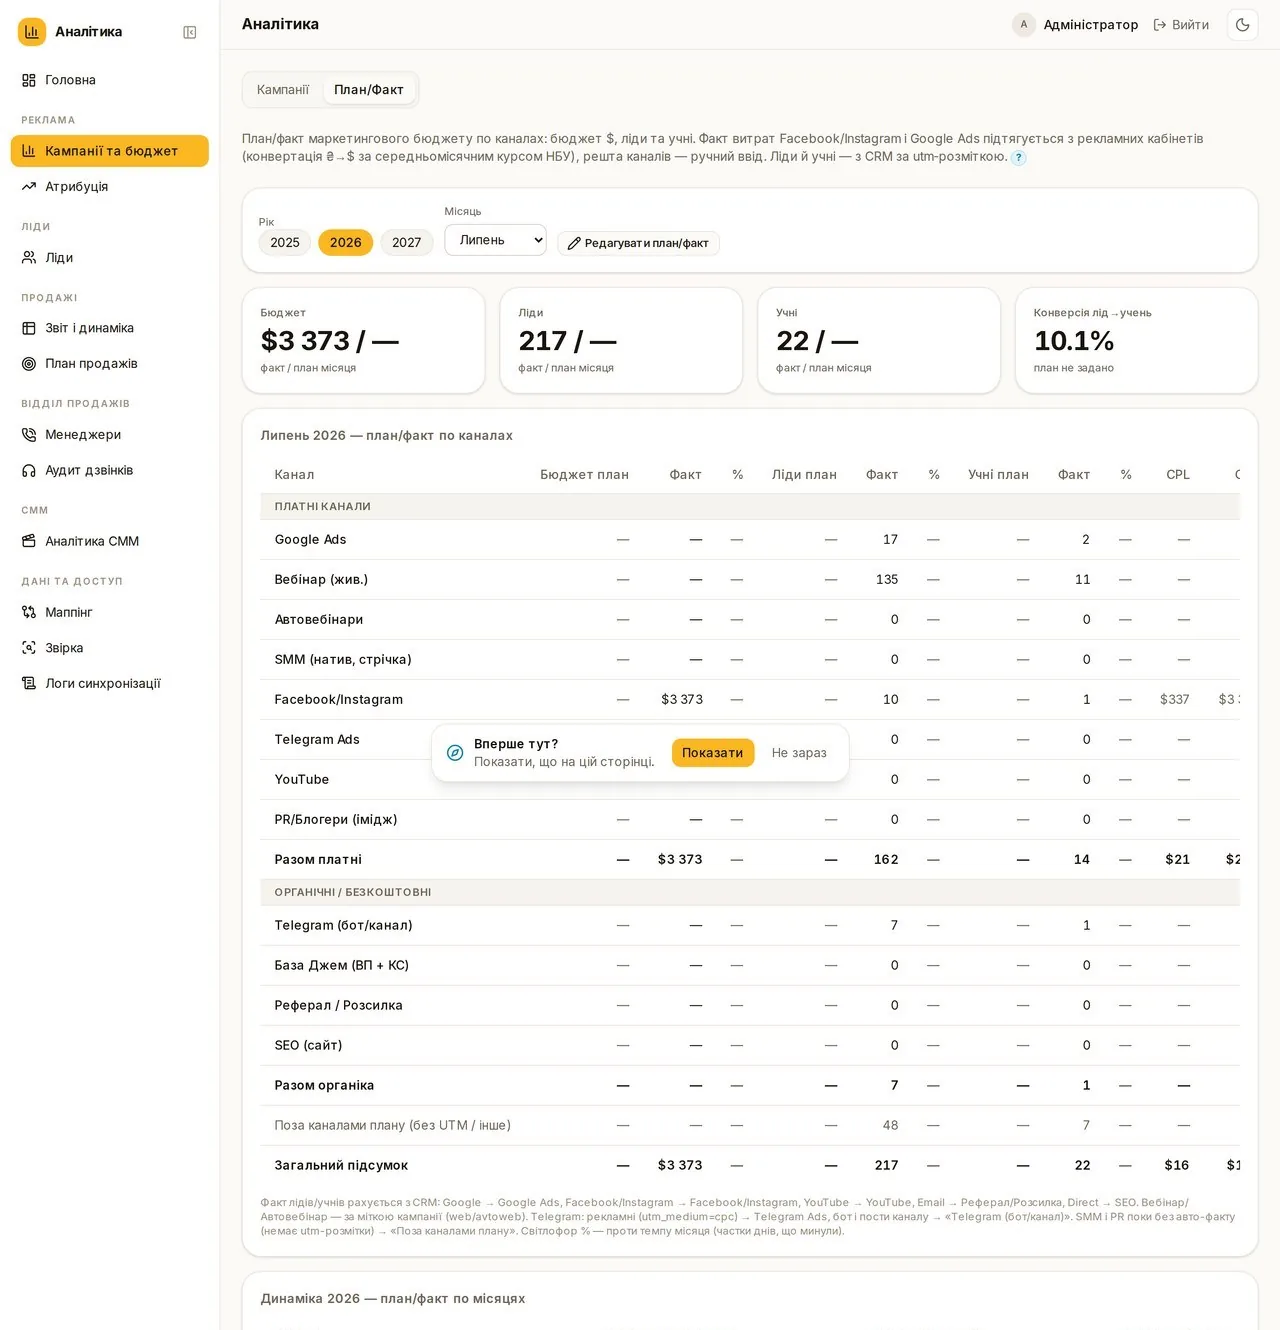Click the Бюджет $3 373 card
1280x1330 pixels.
pos(364,341)
